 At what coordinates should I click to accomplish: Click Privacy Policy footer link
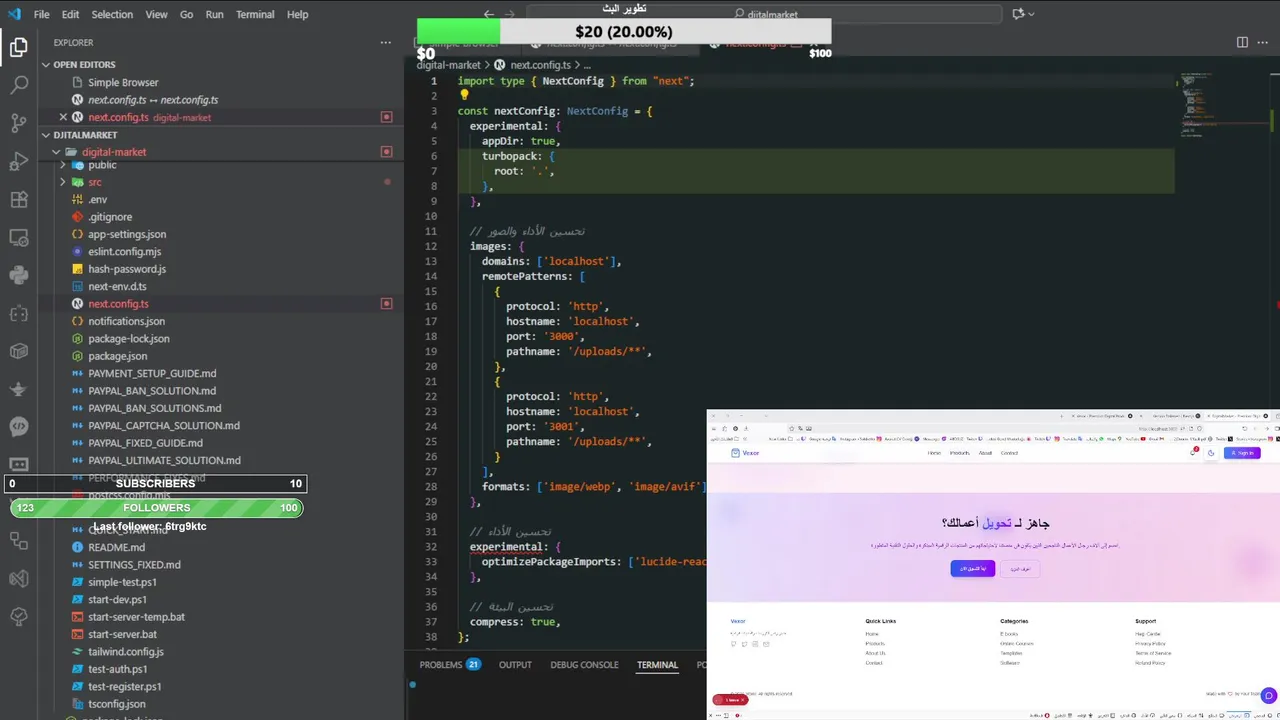coord(1150,644)
